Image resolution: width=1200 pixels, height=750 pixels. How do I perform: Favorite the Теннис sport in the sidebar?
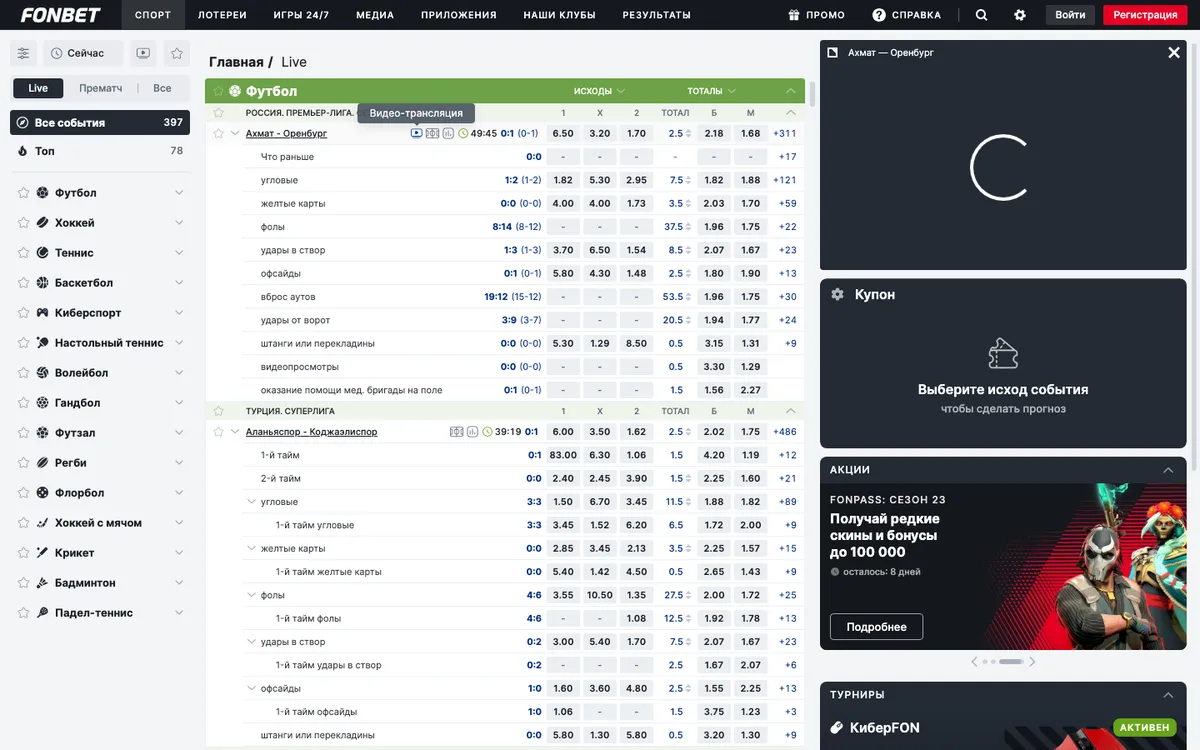[x=23, y=253]
